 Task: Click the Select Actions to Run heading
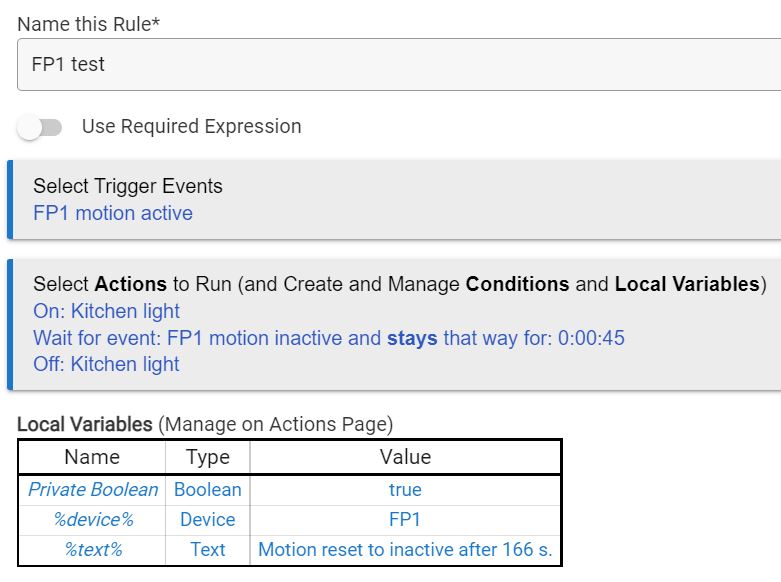tap(400, 284)
